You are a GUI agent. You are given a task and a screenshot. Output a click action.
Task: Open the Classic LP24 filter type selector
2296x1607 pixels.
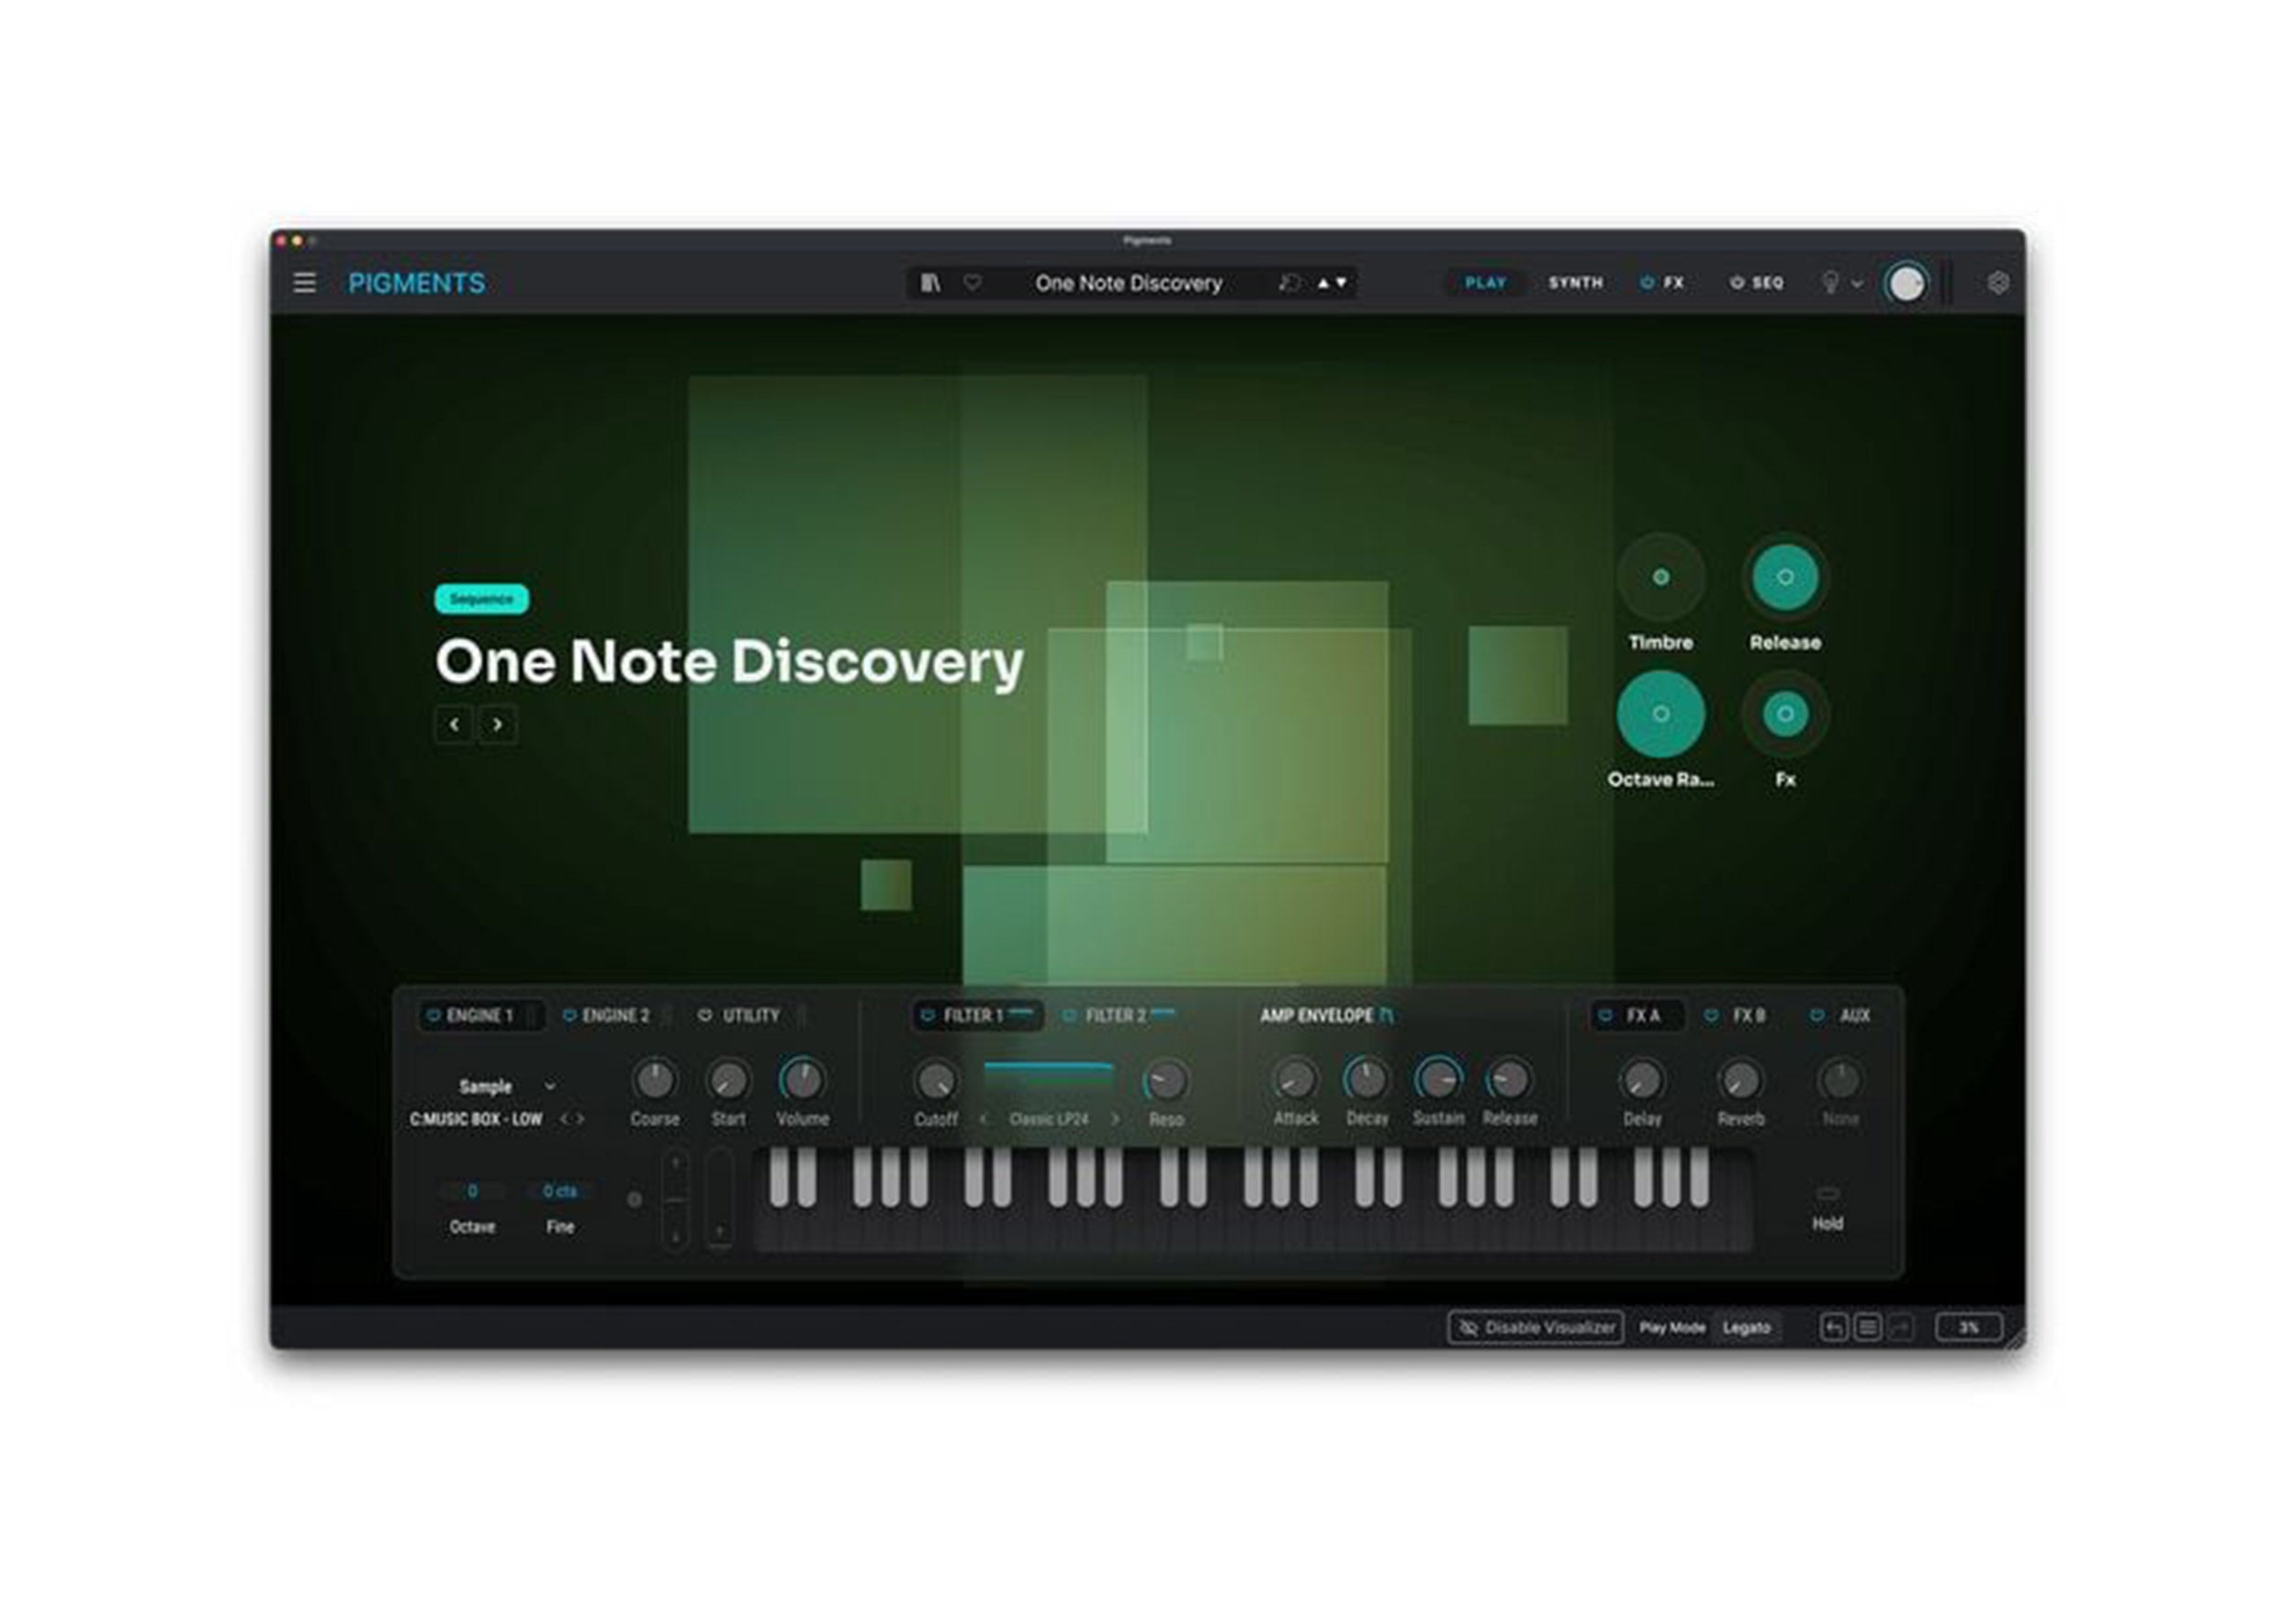click(1048, 1119)
